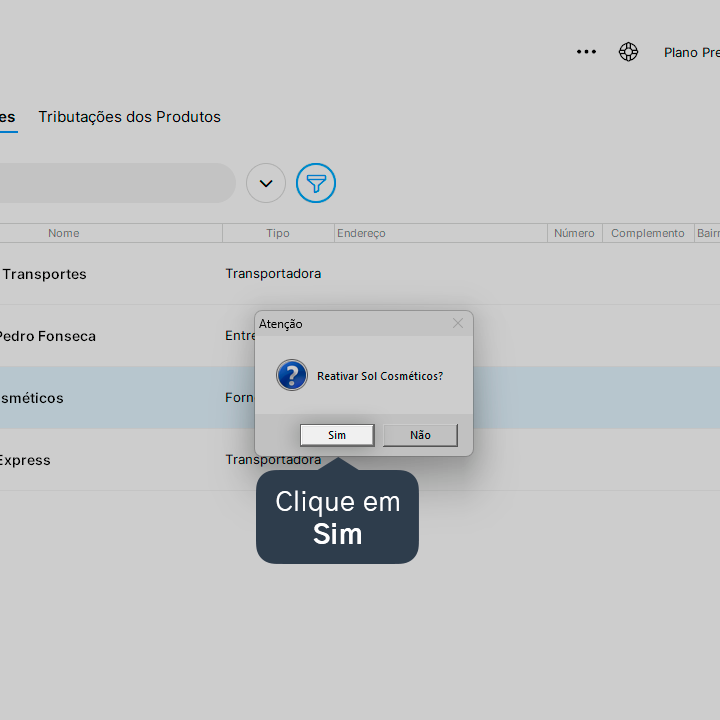
Task: Select the Express row name
Action: point(25,460)
